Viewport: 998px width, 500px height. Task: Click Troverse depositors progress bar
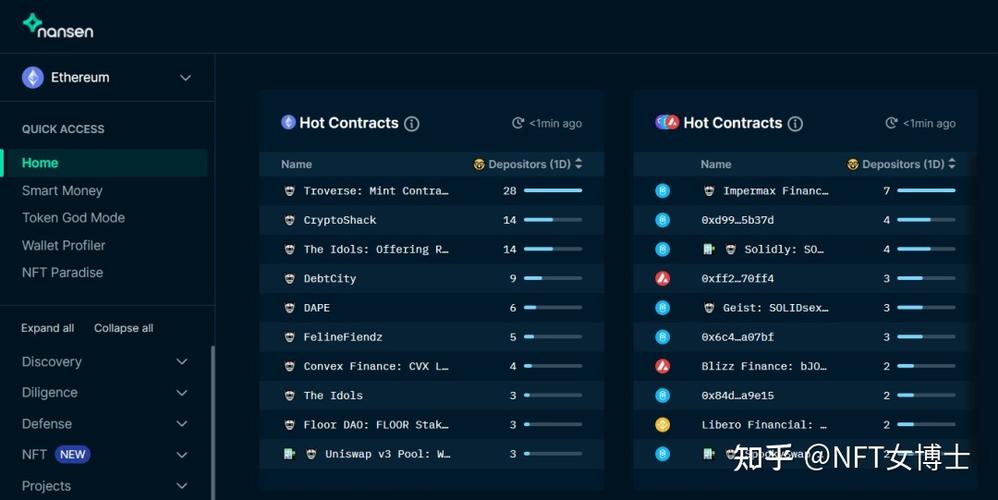point(552,190)
